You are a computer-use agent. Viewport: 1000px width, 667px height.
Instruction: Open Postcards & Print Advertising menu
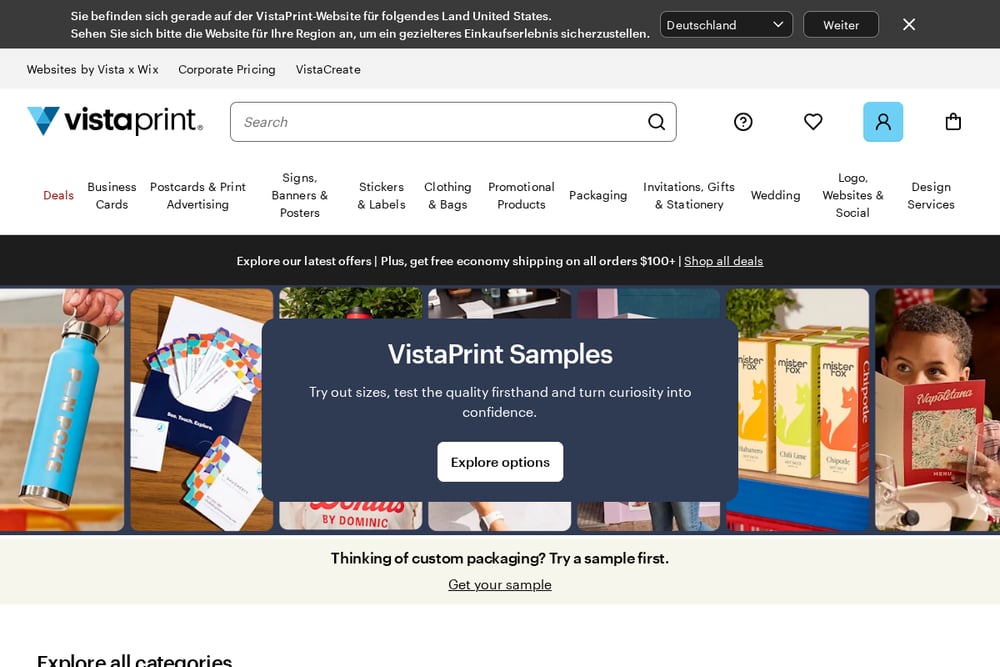[198, 195]
